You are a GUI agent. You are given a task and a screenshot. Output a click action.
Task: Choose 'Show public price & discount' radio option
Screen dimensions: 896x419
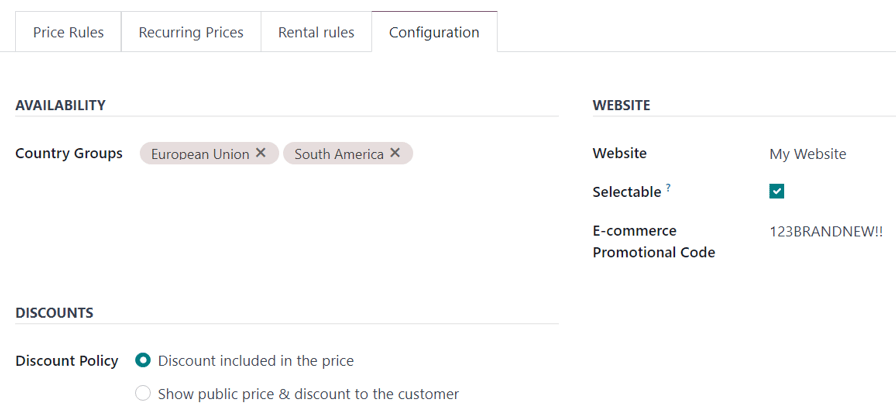(143, 393)
